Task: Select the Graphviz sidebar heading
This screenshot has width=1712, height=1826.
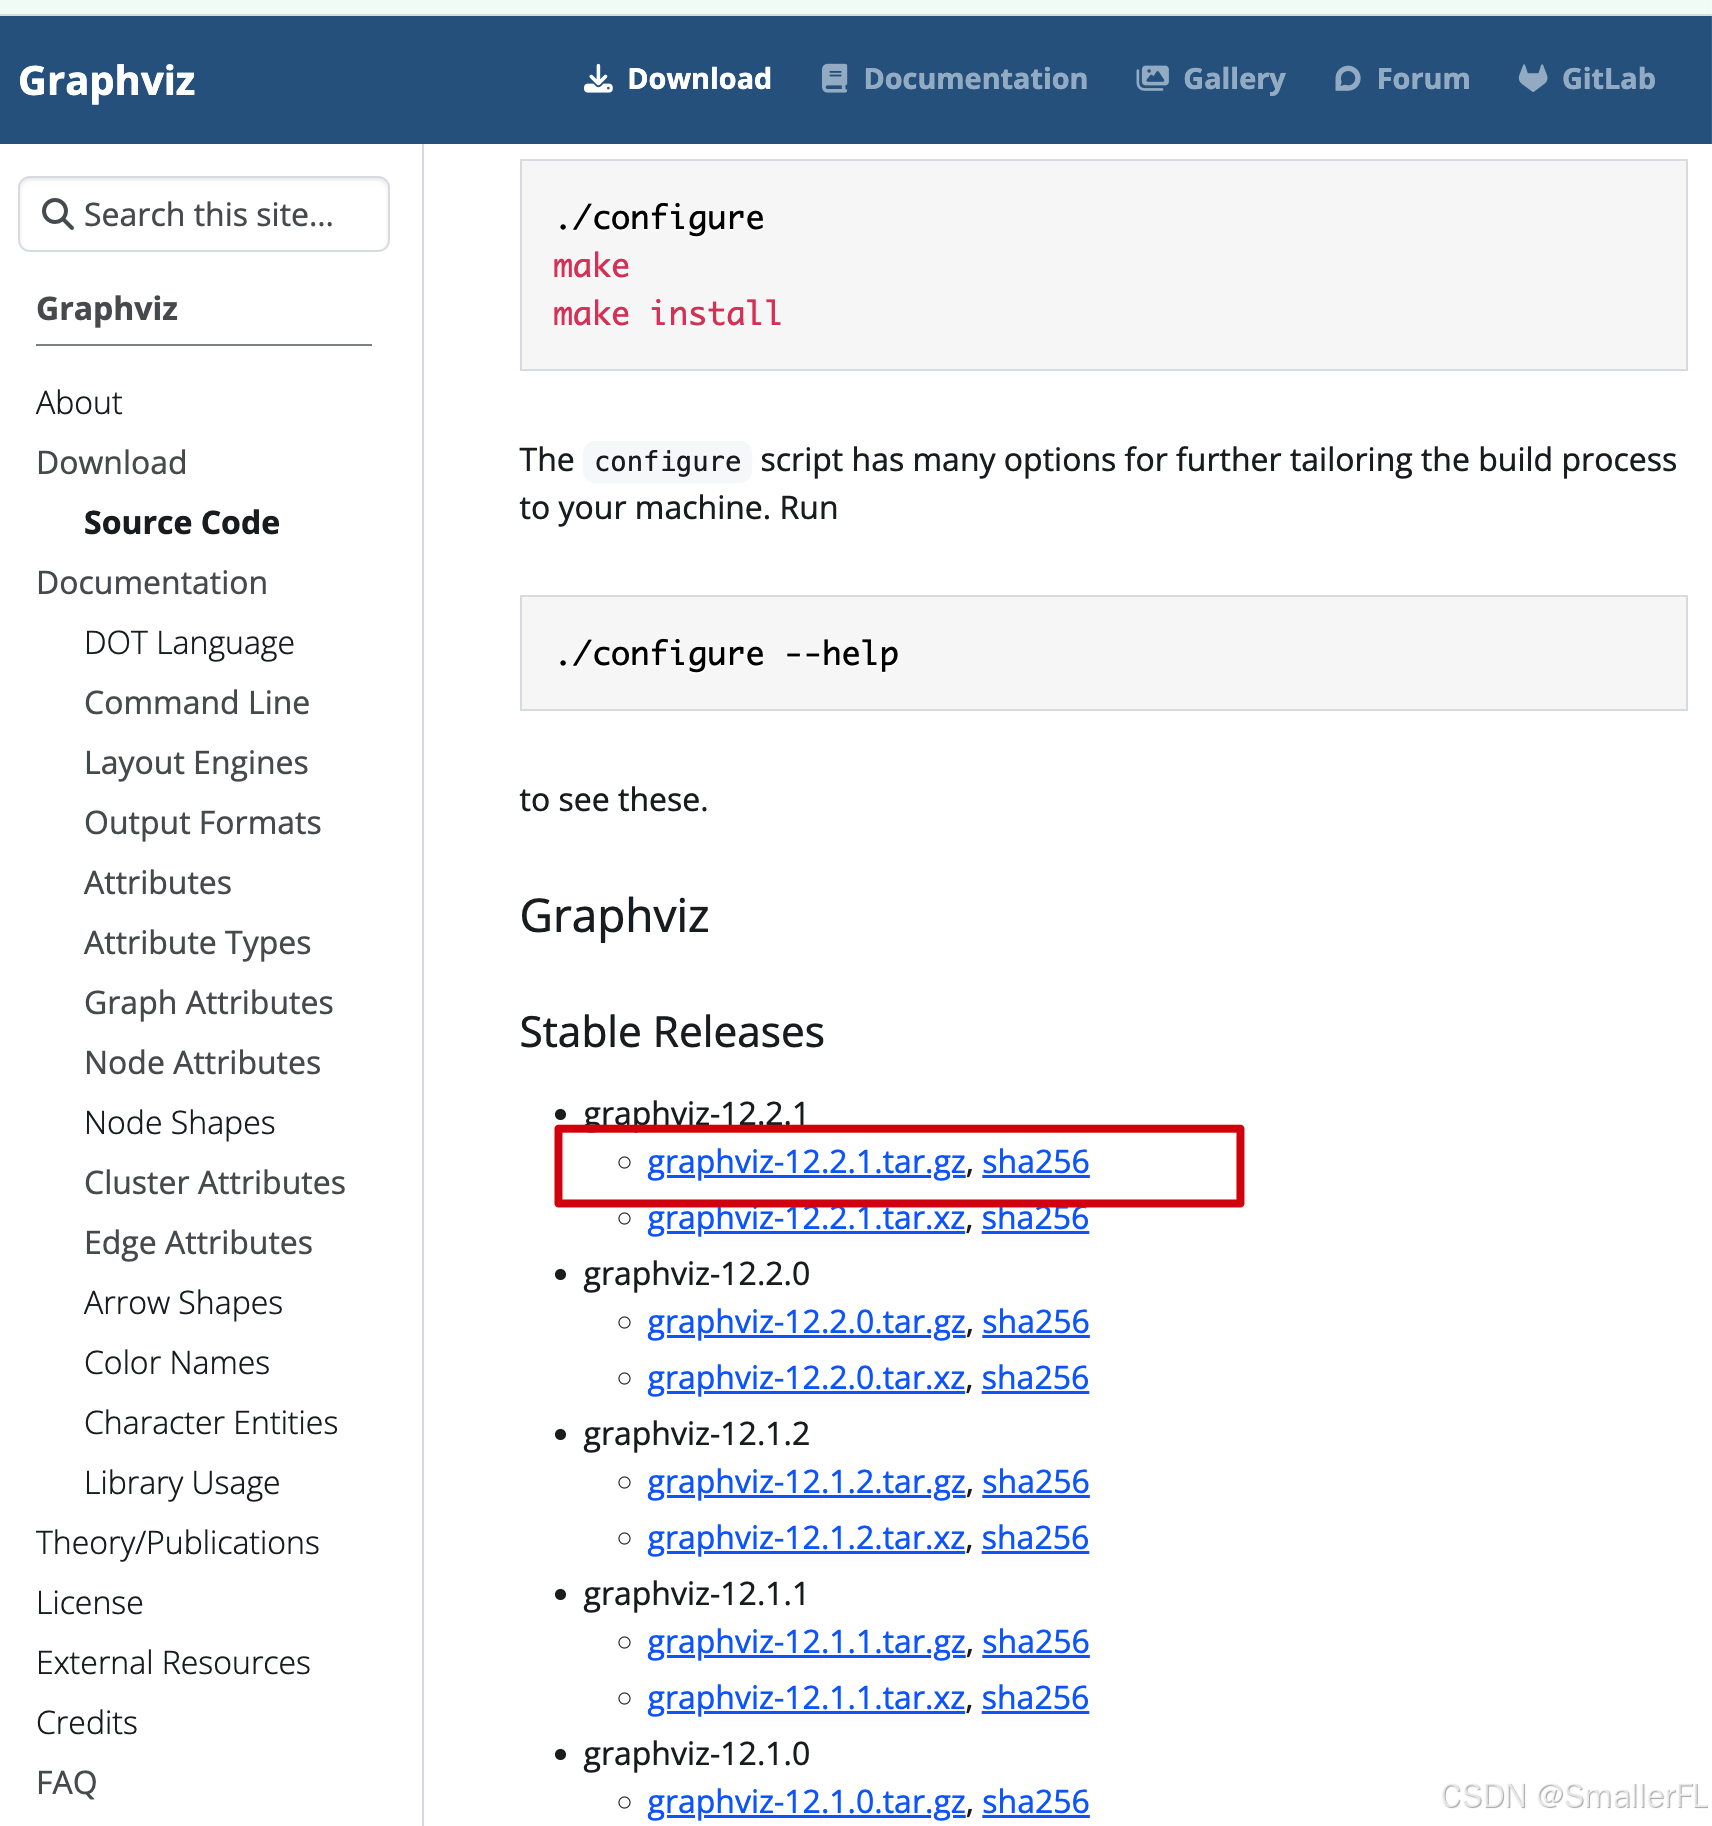Action: [x=107, y=309]
